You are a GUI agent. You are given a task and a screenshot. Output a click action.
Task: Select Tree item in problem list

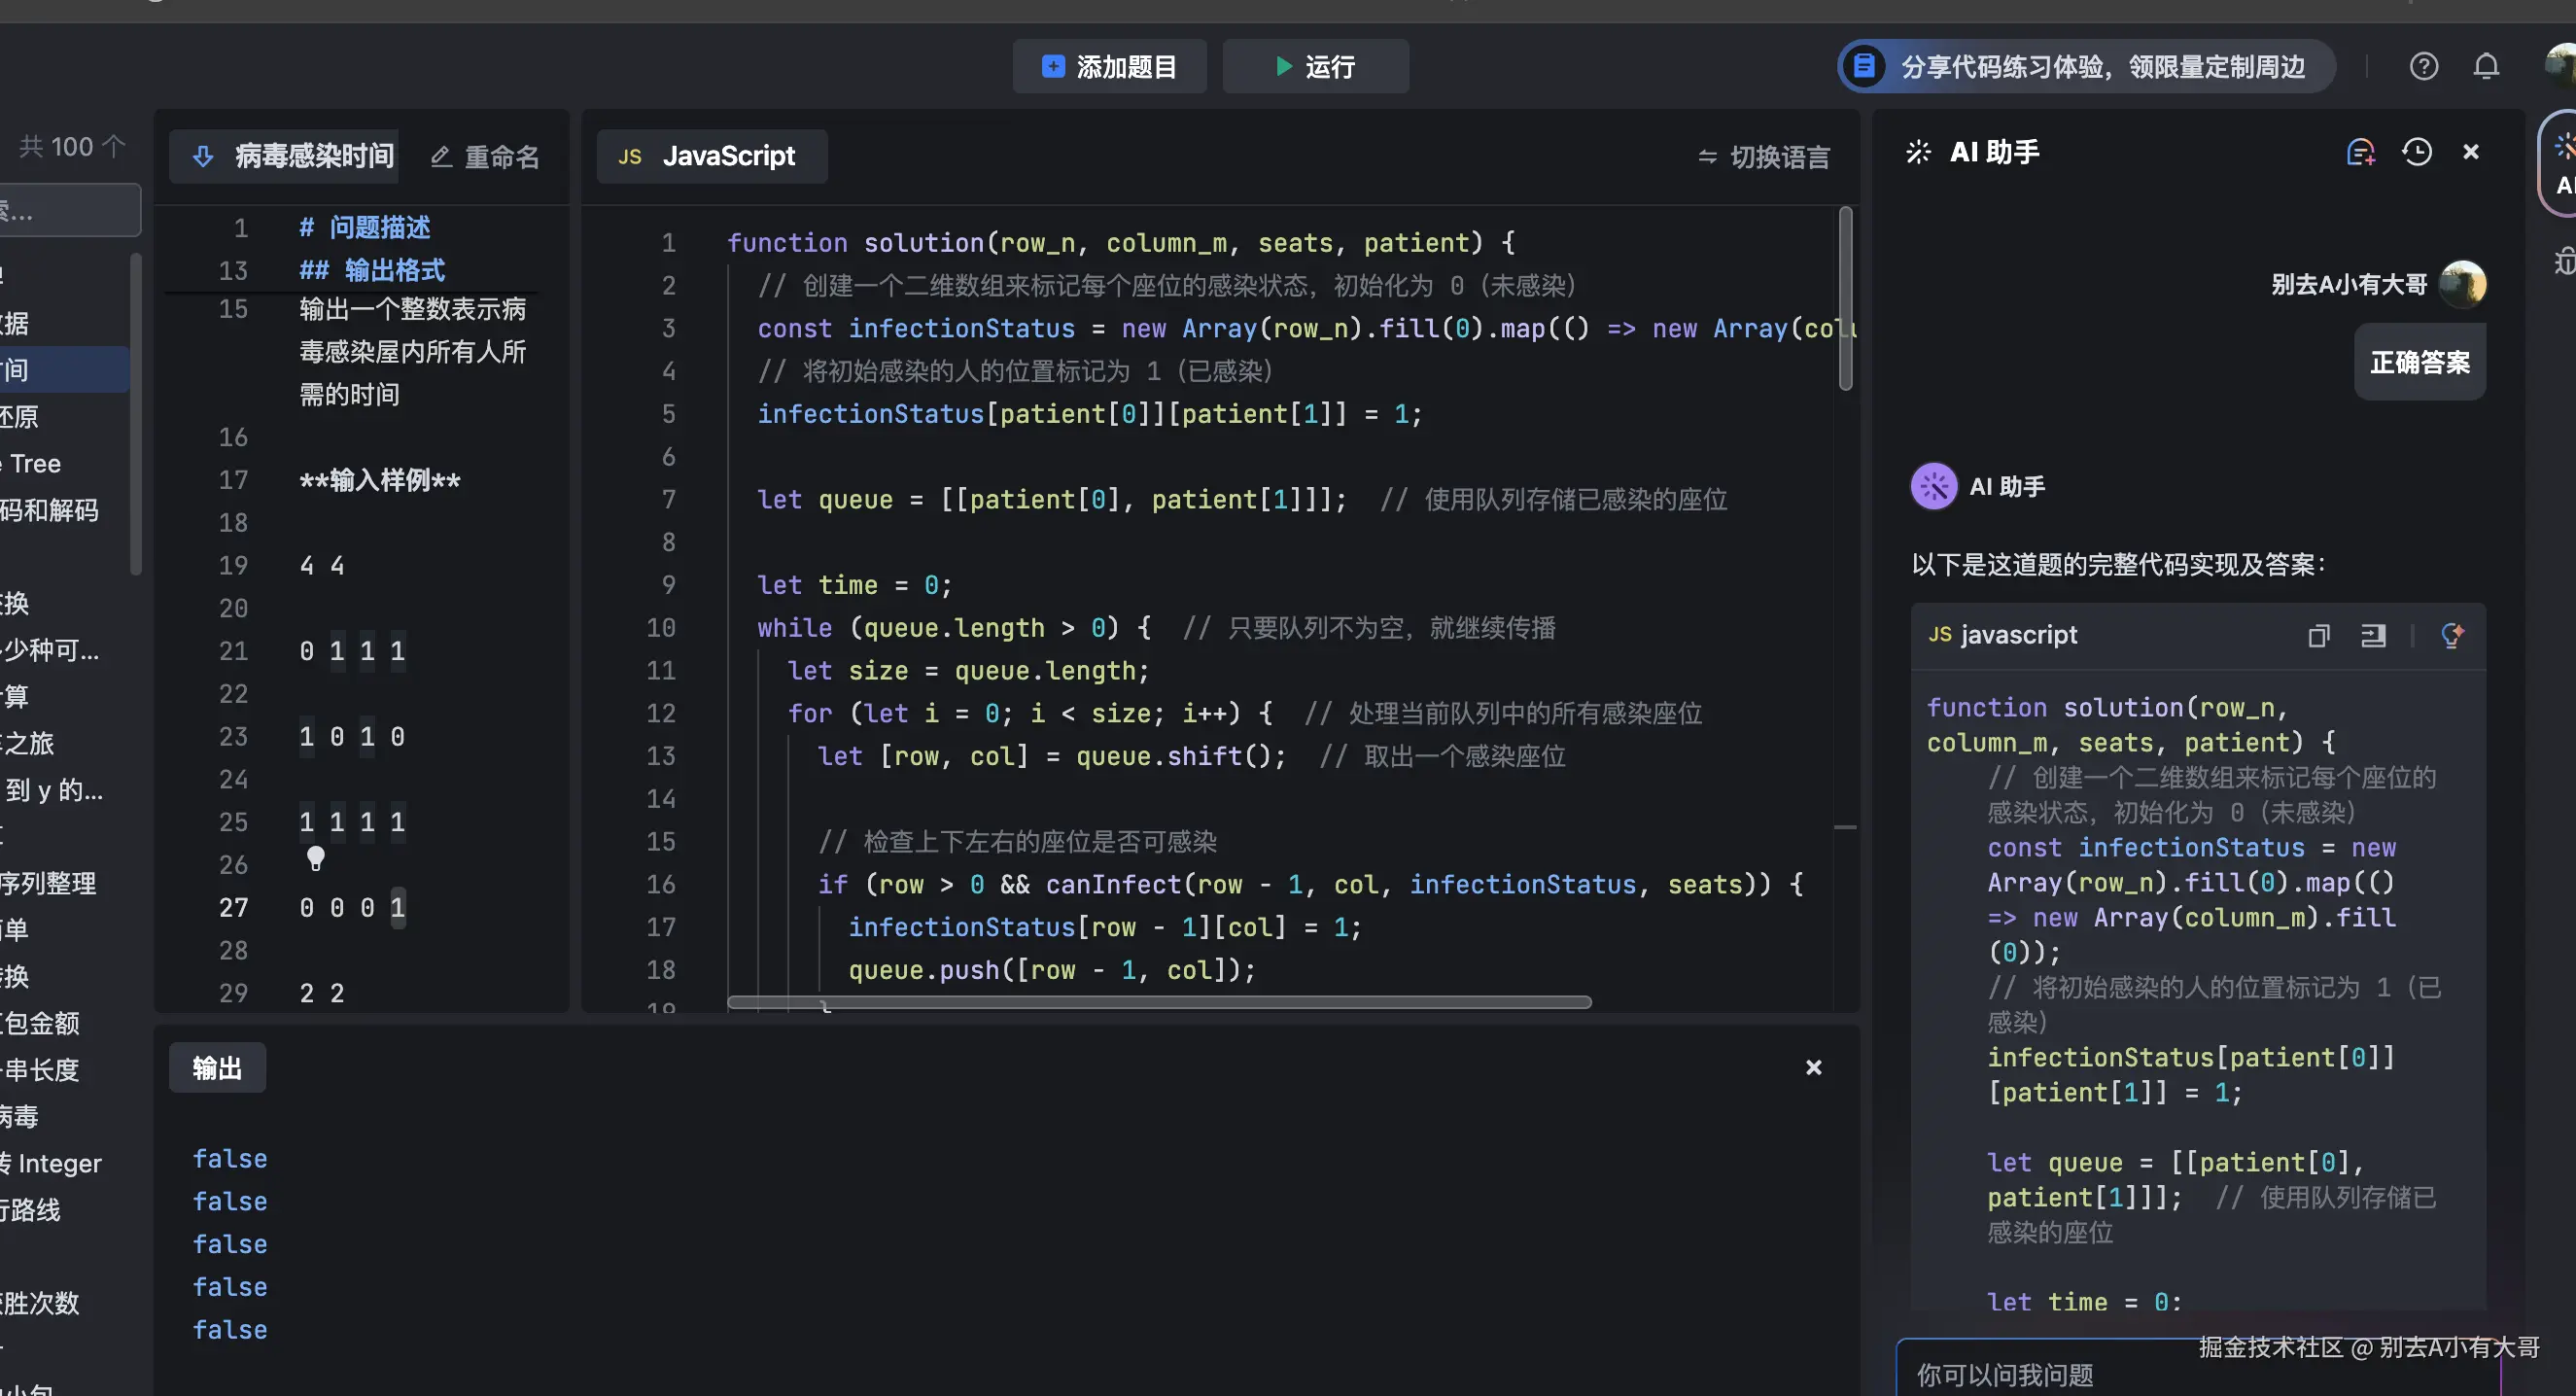pyautogui.click(x=36, y=464)
